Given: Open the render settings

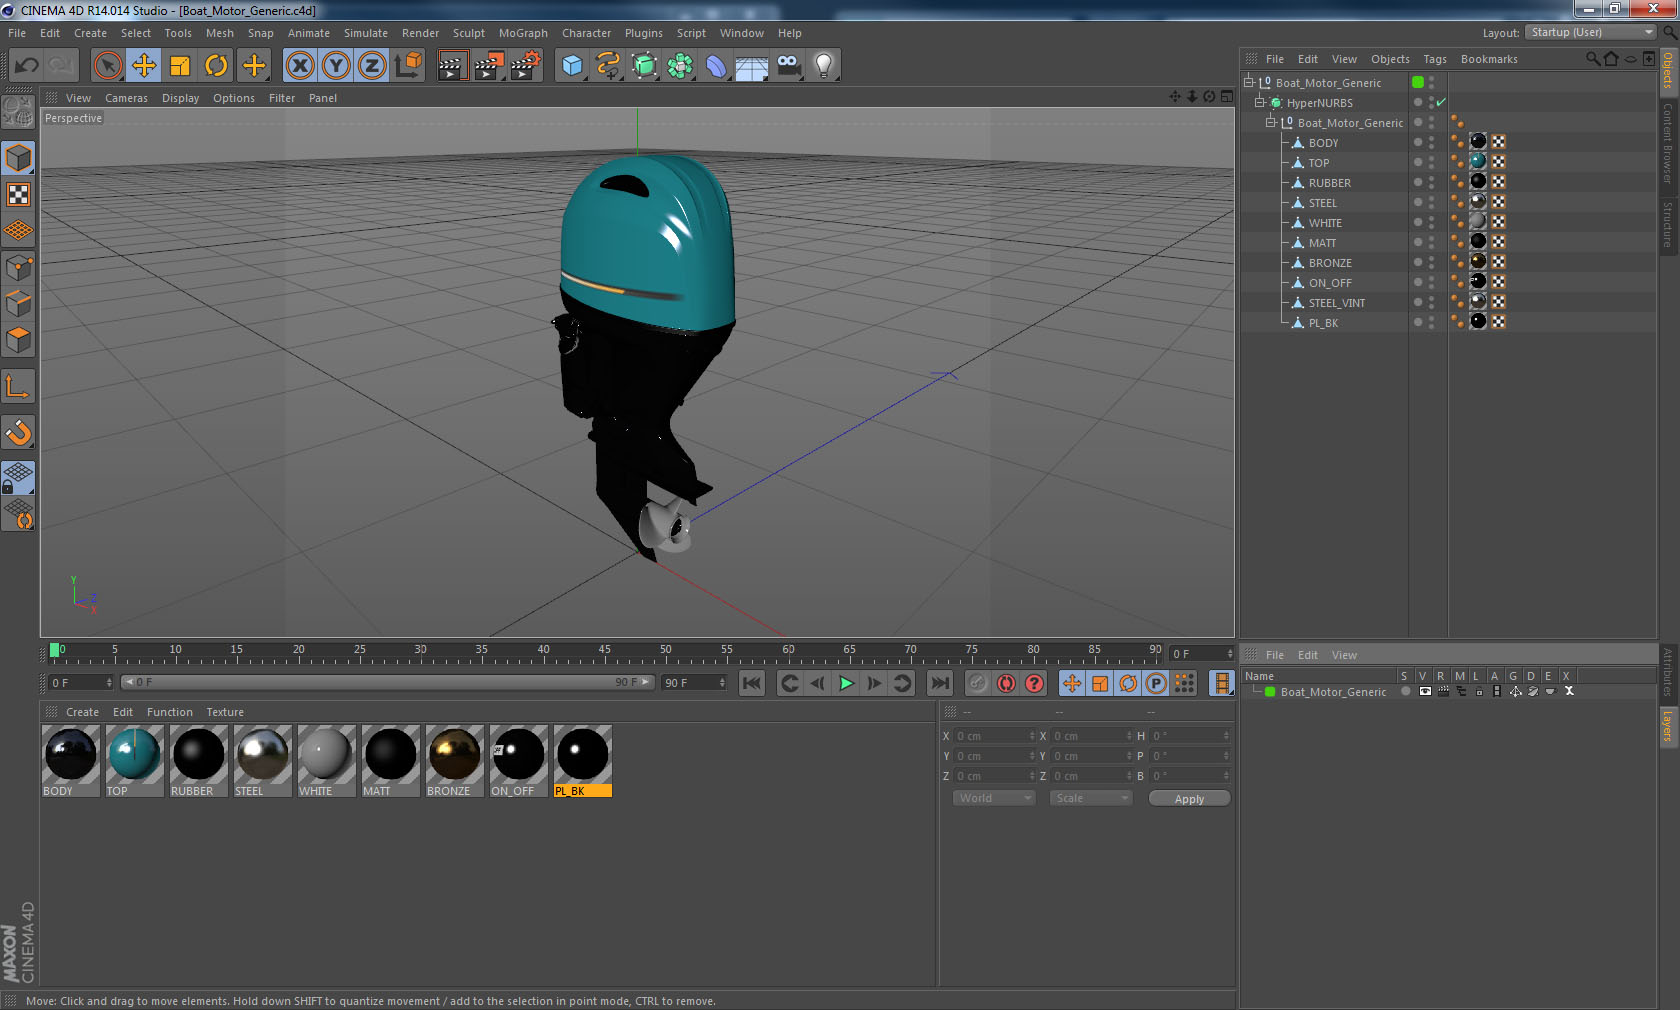Looking at the screenshot, I should (526, 66).
